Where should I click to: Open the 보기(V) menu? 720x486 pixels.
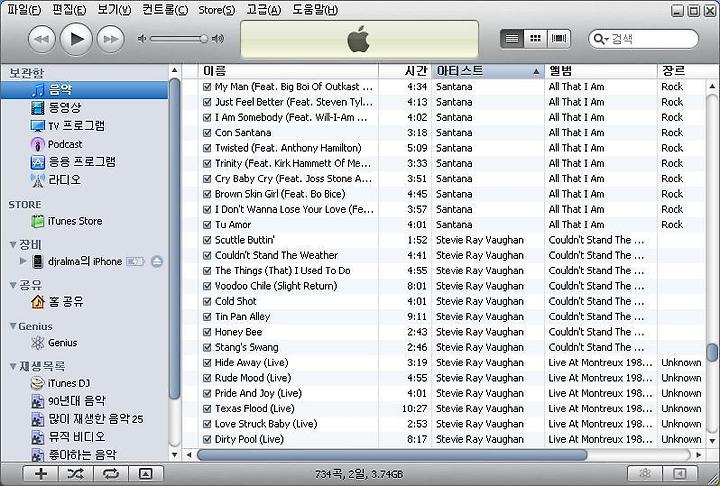(x=114, y=10)
